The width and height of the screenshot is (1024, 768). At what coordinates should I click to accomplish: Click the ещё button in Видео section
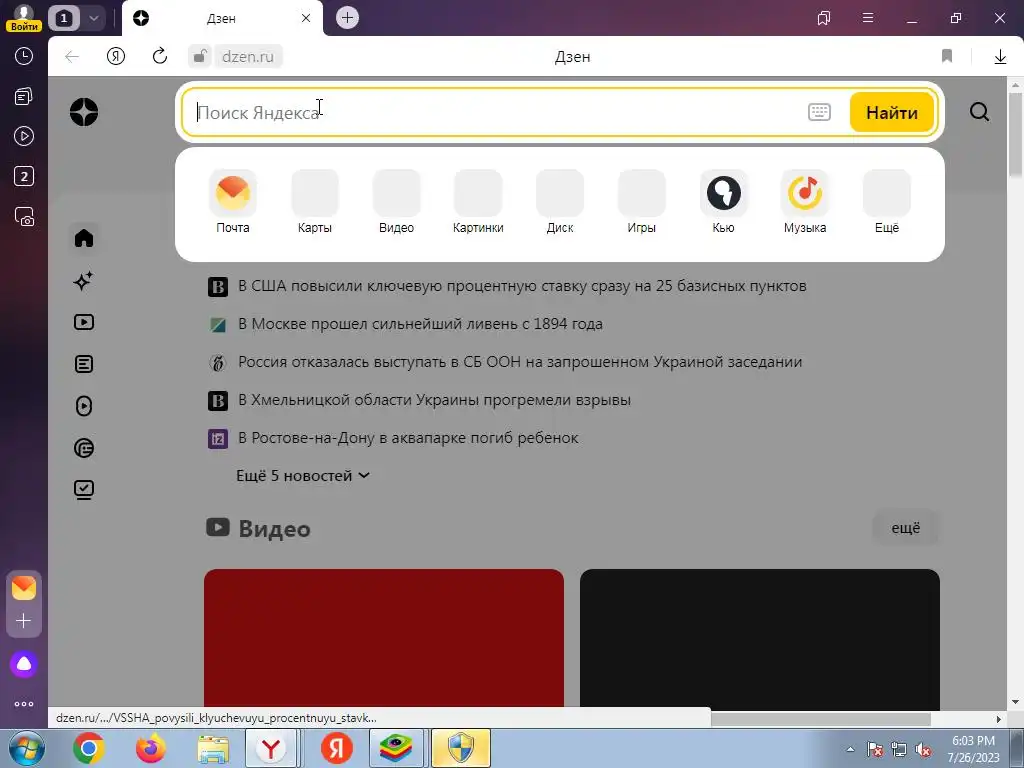coord(905,528)
